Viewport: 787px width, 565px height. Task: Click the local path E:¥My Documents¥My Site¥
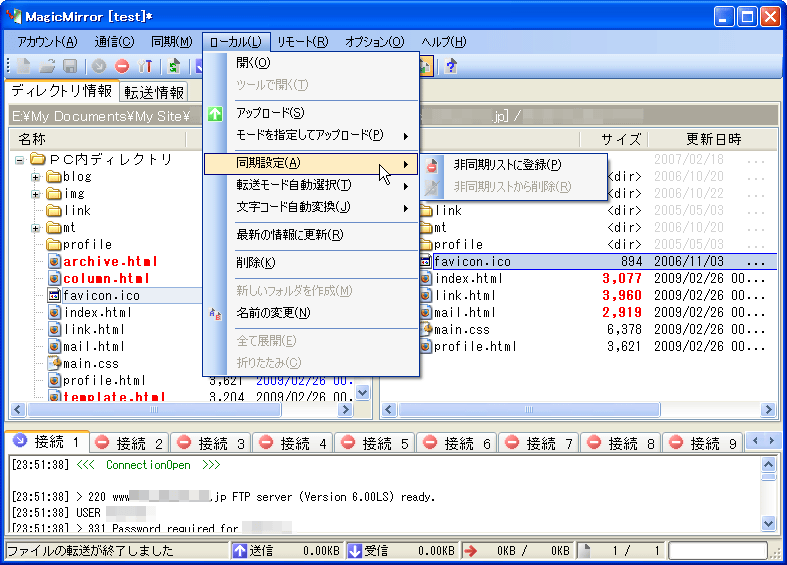pyautogui.click(x=101, y=116)
